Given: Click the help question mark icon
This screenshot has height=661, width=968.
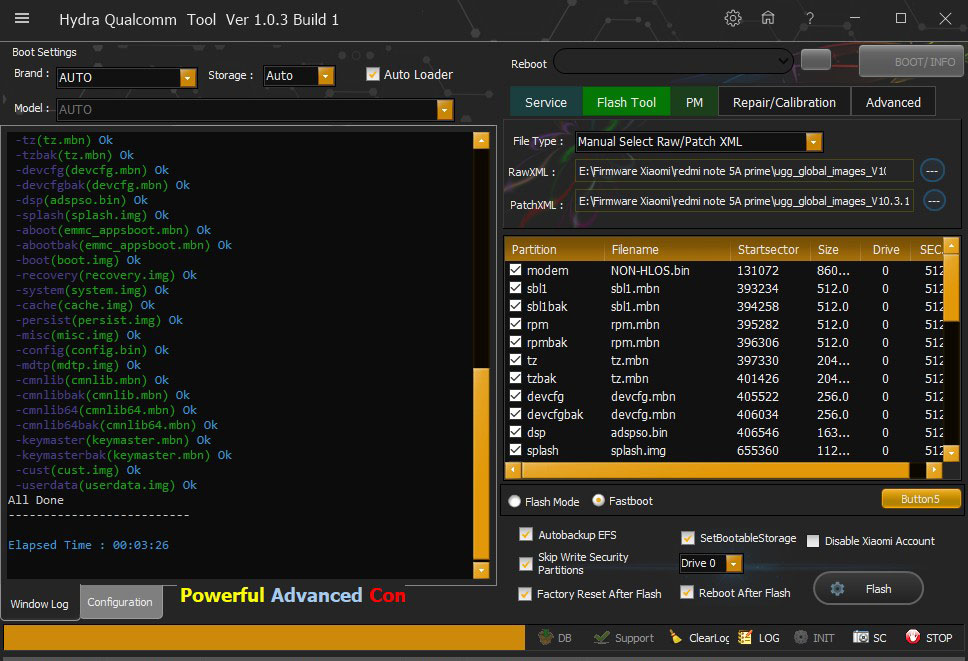Looking at the screenshot, I should coord(810,19).
